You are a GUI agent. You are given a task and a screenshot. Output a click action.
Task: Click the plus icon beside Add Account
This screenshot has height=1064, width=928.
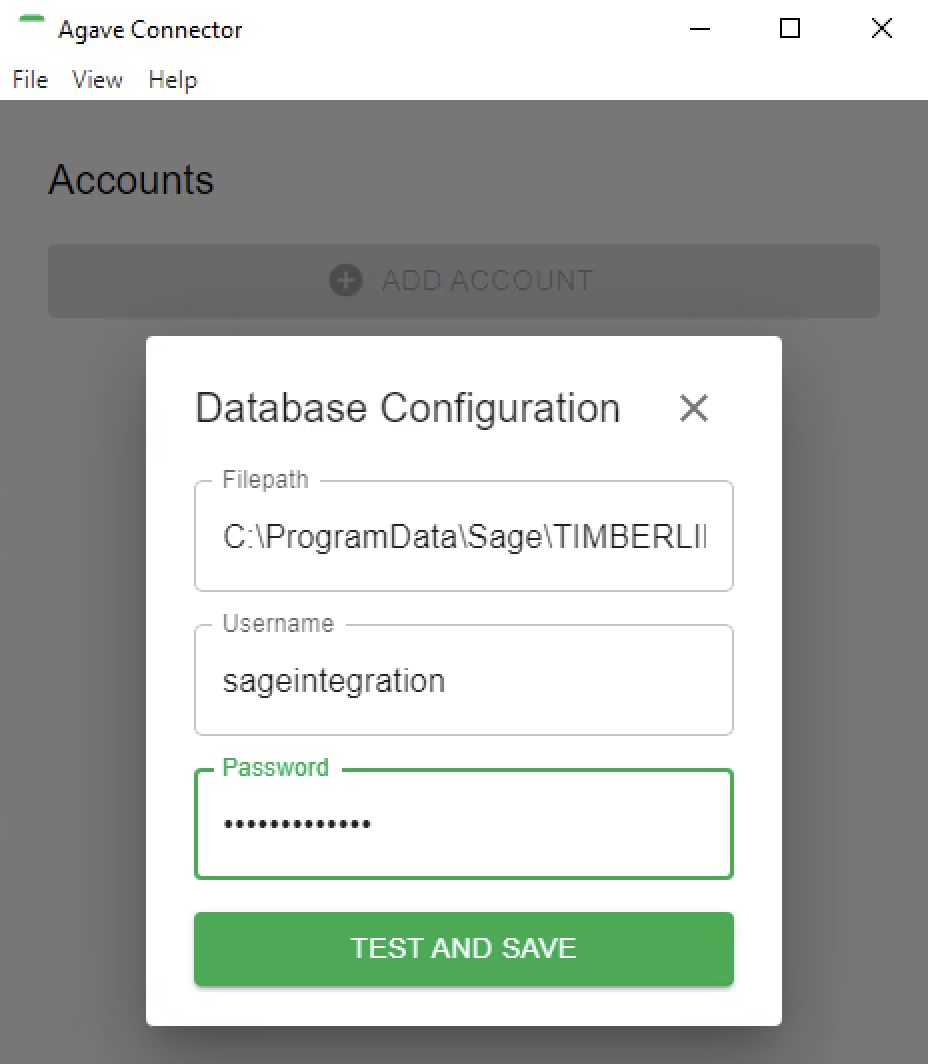tap(346, 280)
